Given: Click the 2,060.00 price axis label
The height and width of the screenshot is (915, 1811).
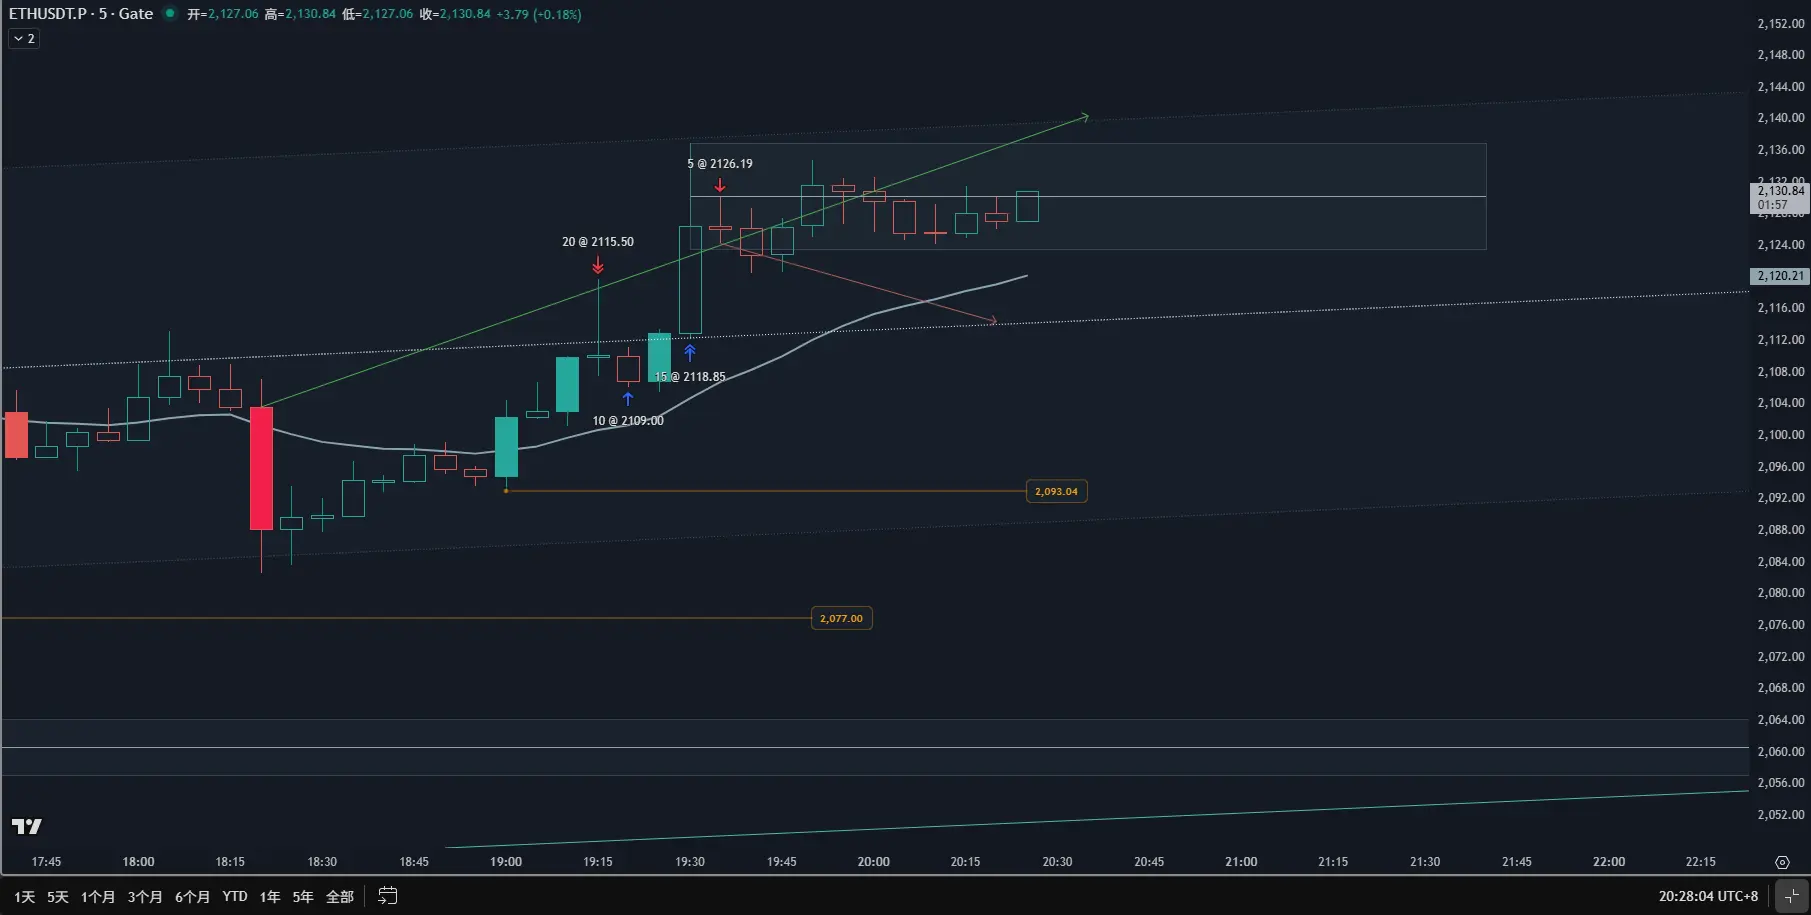Looking at the screenshot, I should point(1781,752).
